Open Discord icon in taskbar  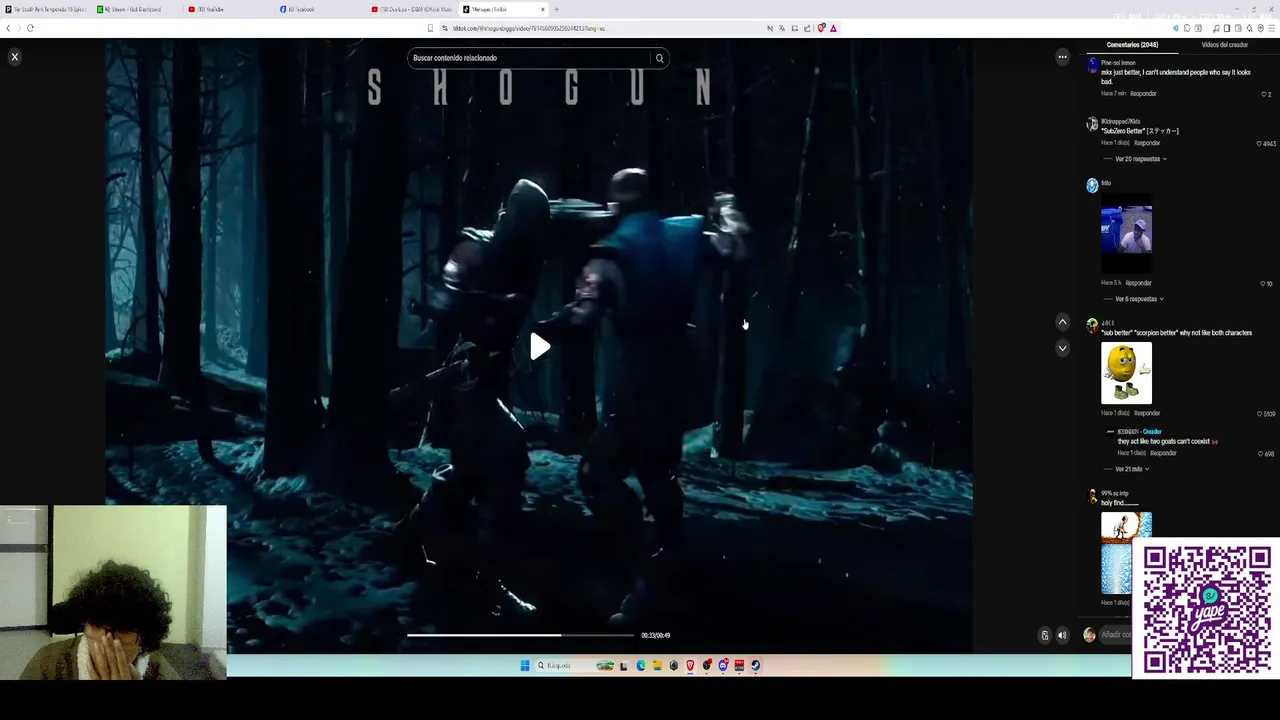click(x=723, y=665)
